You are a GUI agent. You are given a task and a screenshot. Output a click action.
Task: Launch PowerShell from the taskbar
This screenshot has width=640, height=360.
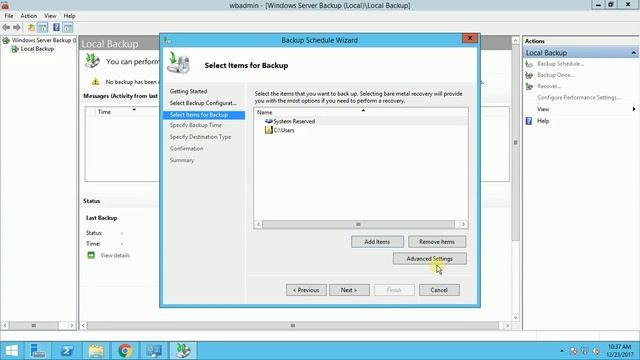click(67, 351)
